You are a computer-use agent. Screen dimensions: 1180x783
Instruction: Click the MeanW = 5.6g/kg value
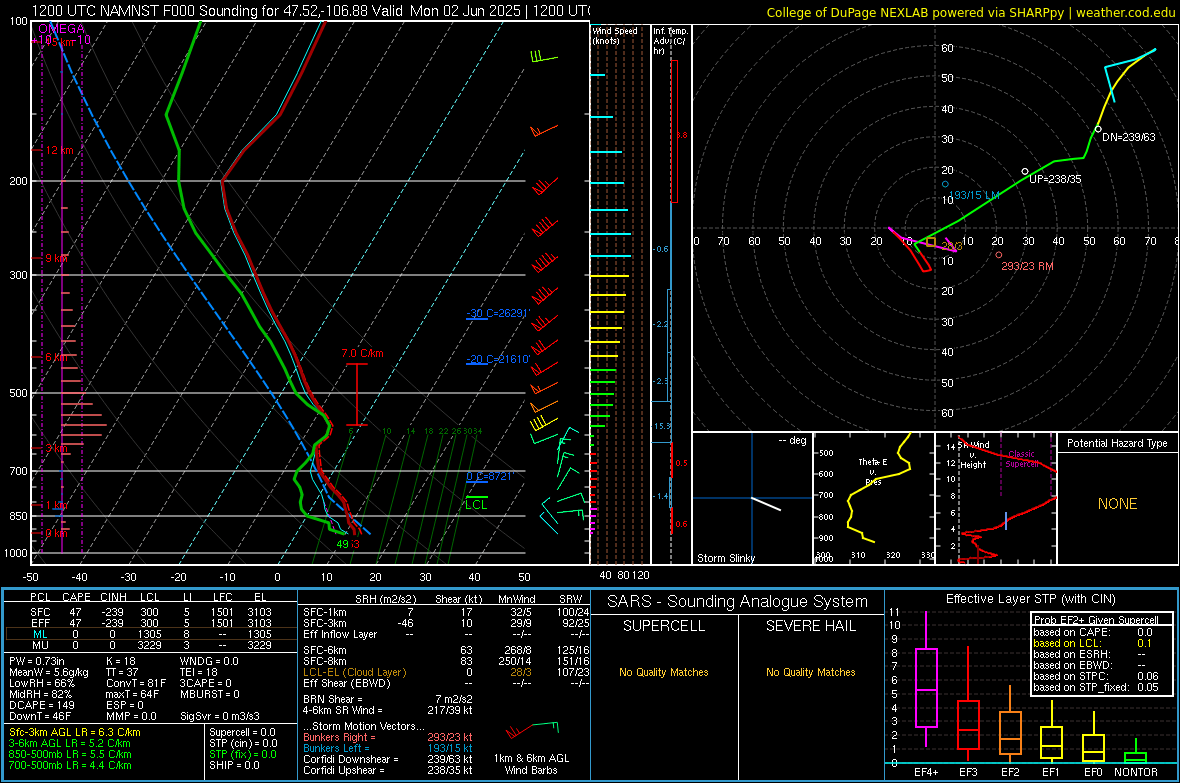(49, 672)
